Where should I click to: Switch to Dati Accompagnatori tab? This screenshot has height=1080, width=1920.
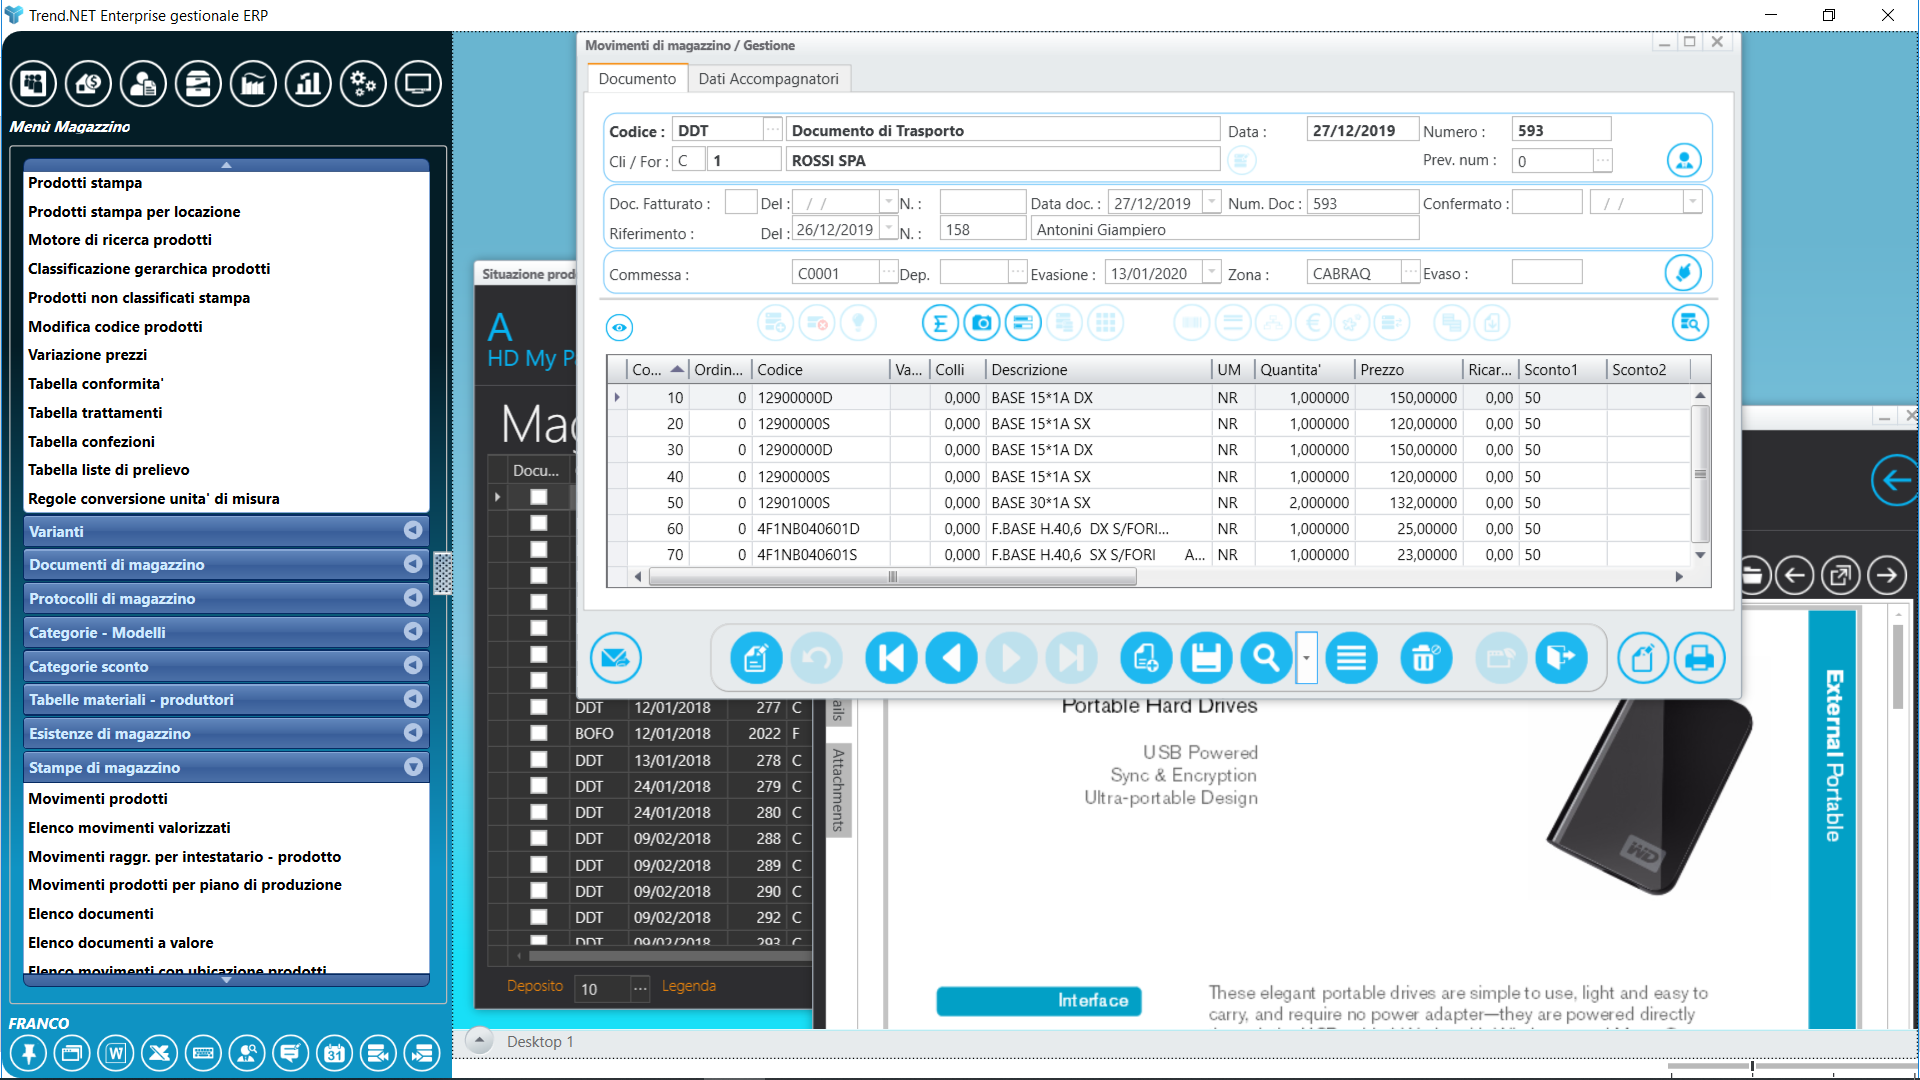[x=768, y=79]
